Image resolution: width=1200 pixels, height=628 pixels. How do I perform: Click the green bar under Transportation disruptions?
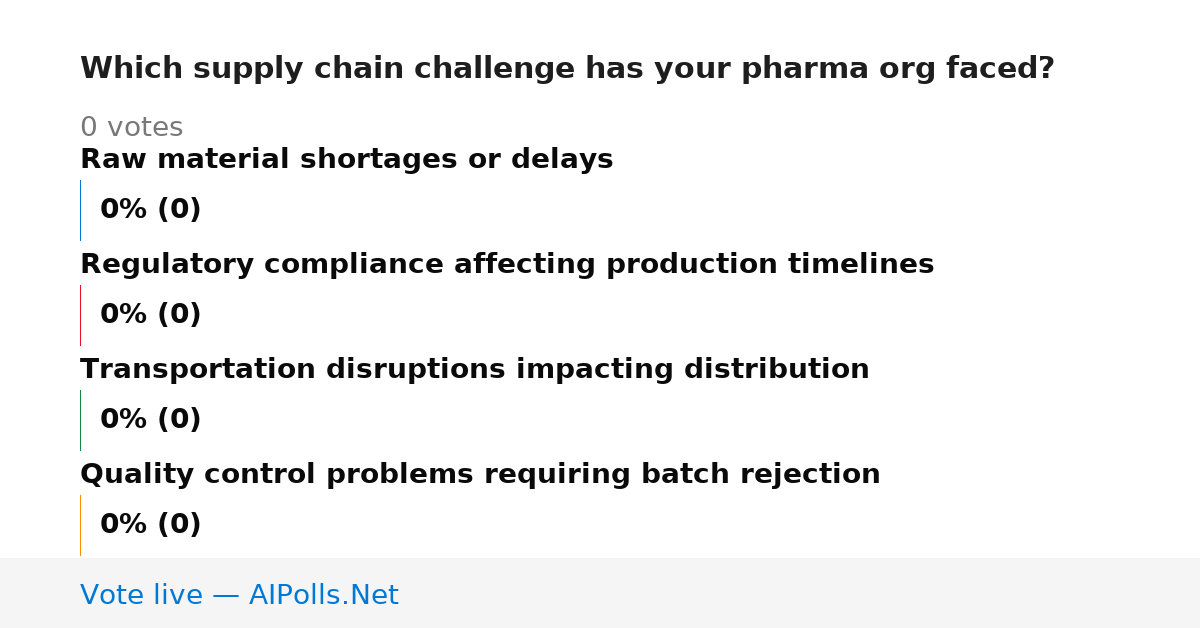coord(80,420)
